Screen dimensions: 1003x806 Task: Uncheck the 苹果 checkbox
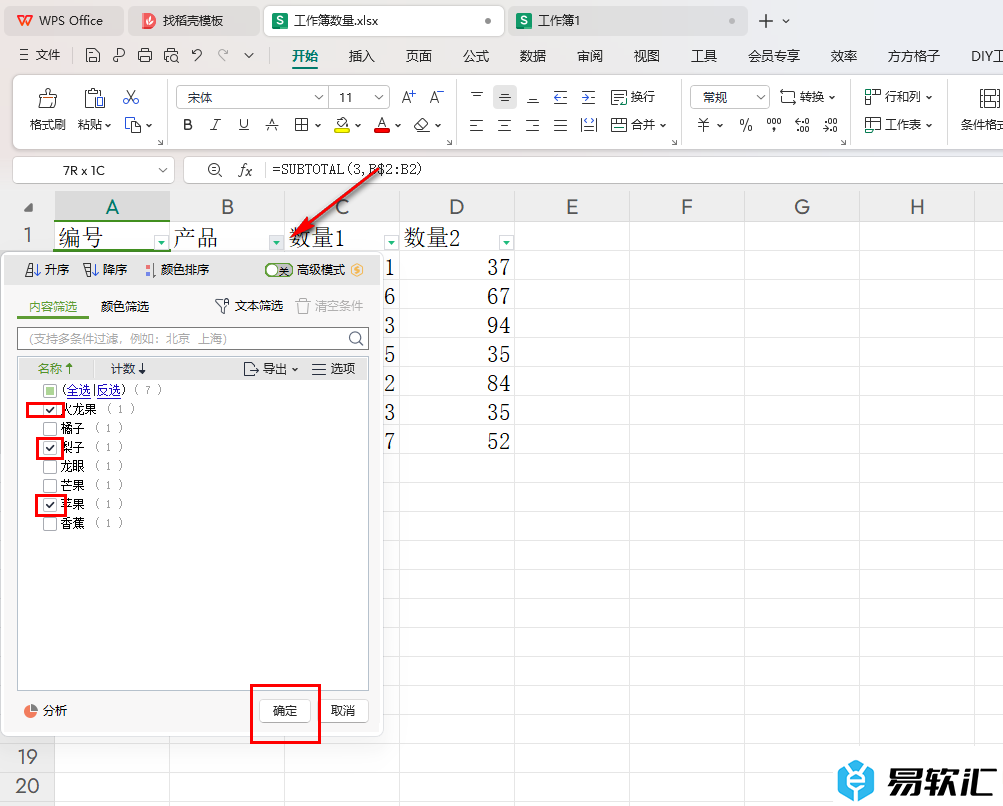(50, 505)
